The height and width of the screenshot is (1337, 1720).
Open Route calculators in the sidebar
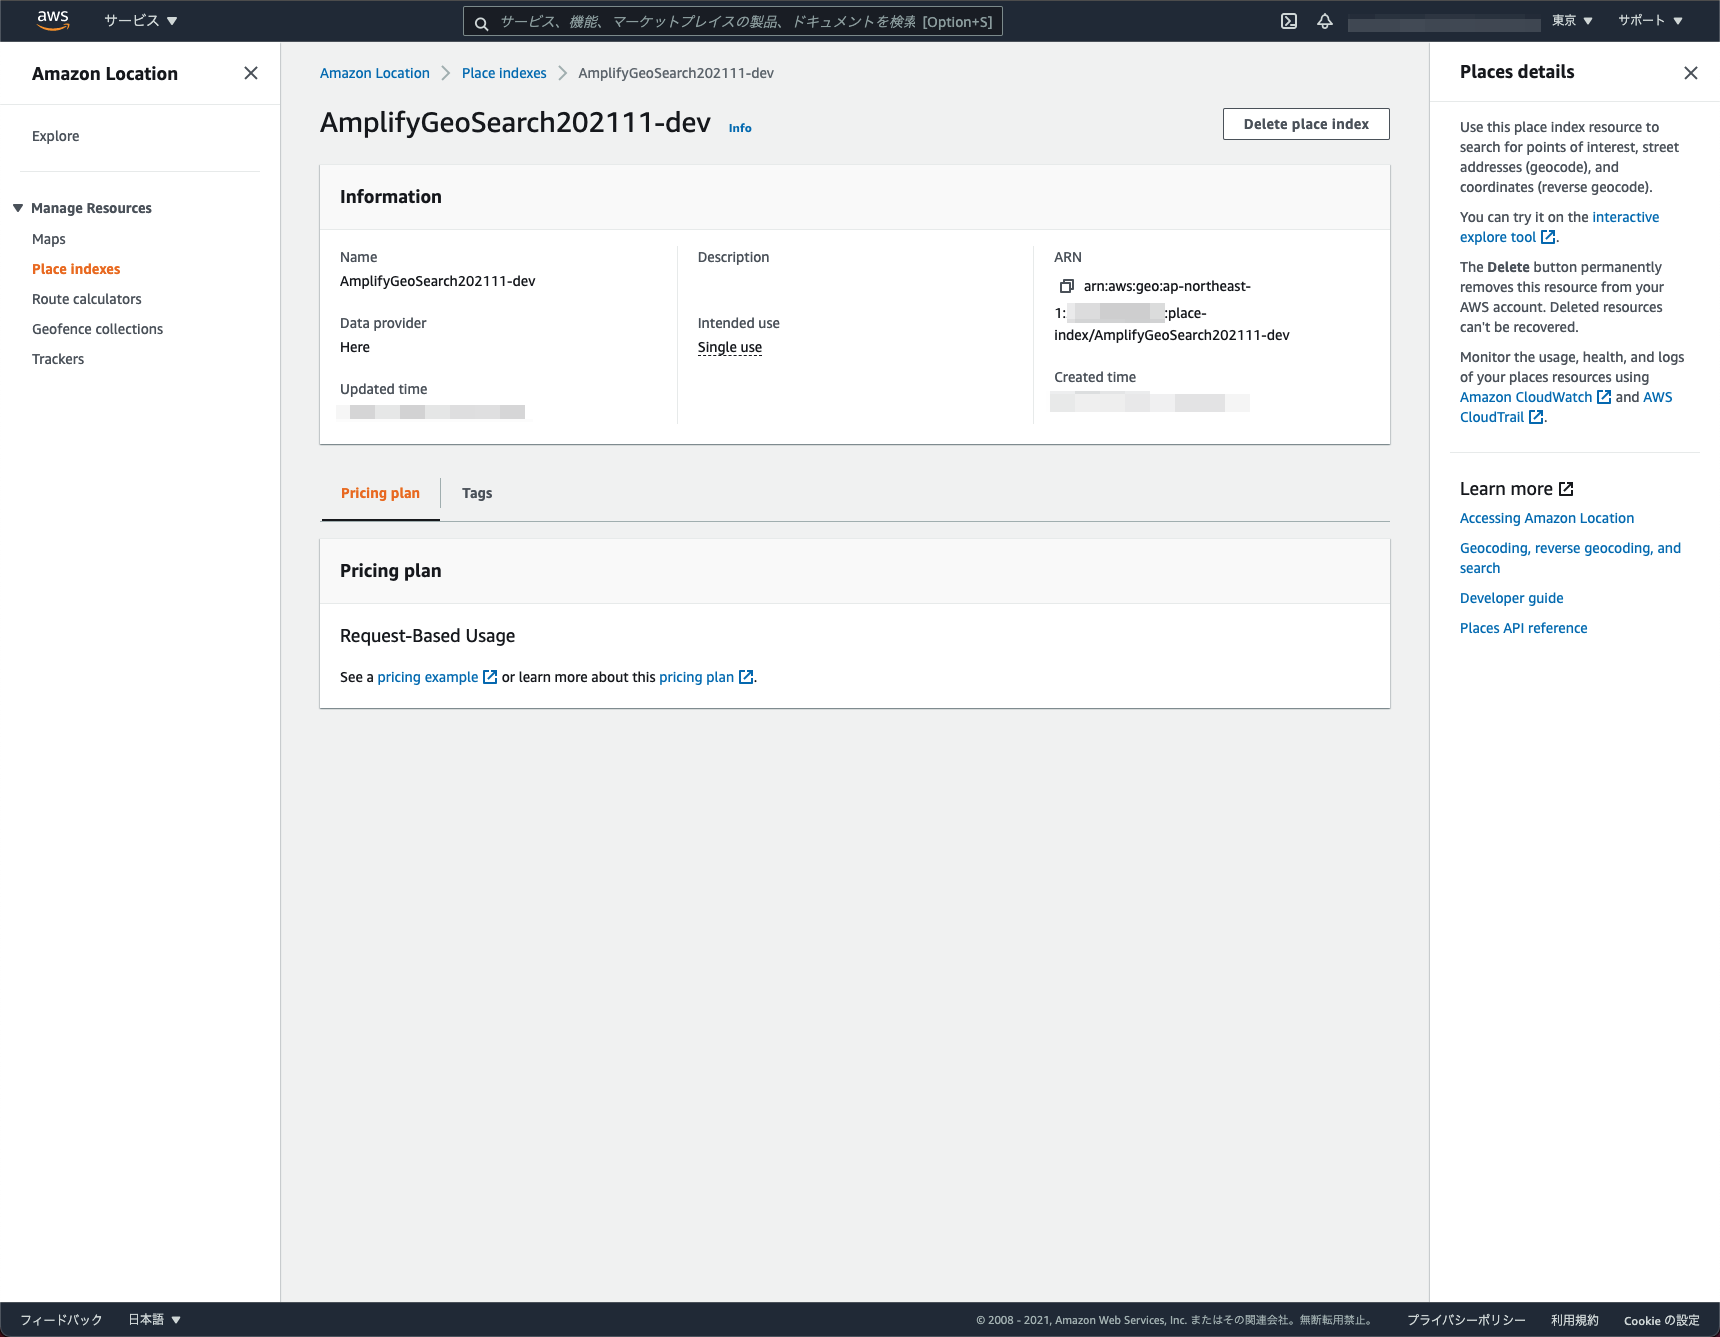coord(87,299)
